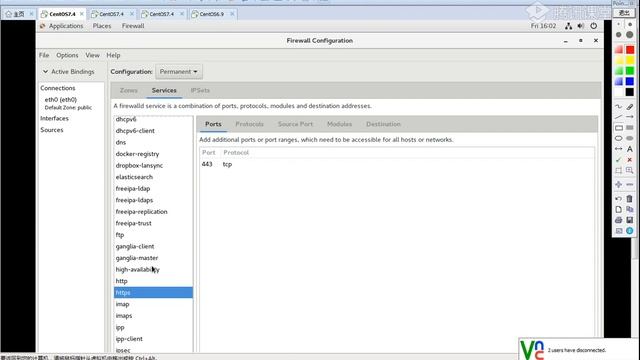Image resolution: width=640 pixels, height=360 pixels.
Task: Select the eth0 (eth0) connection
Action: [61, 99]
